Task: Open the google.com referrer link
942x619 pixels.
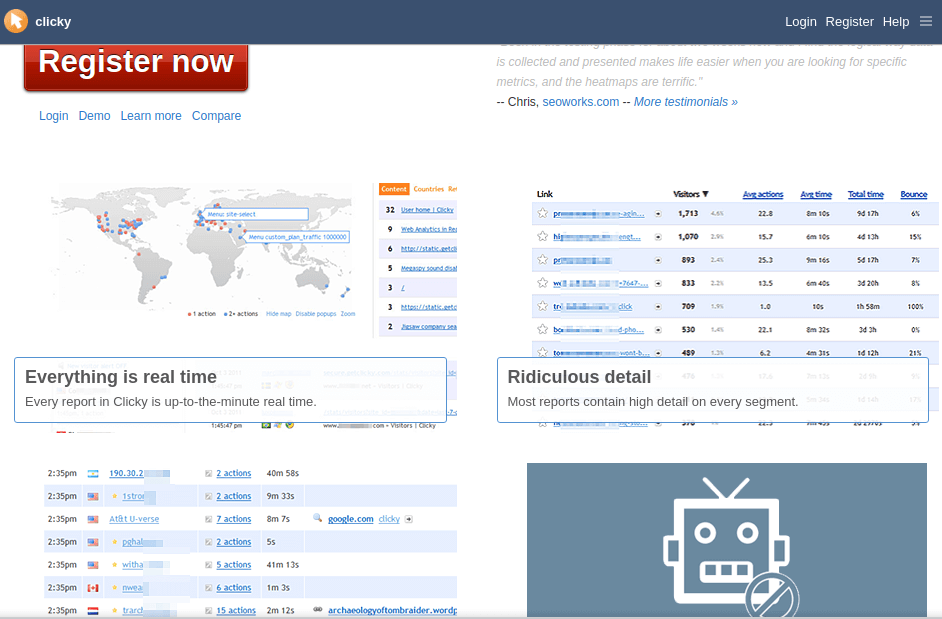Action: click(x=351, y=519)
